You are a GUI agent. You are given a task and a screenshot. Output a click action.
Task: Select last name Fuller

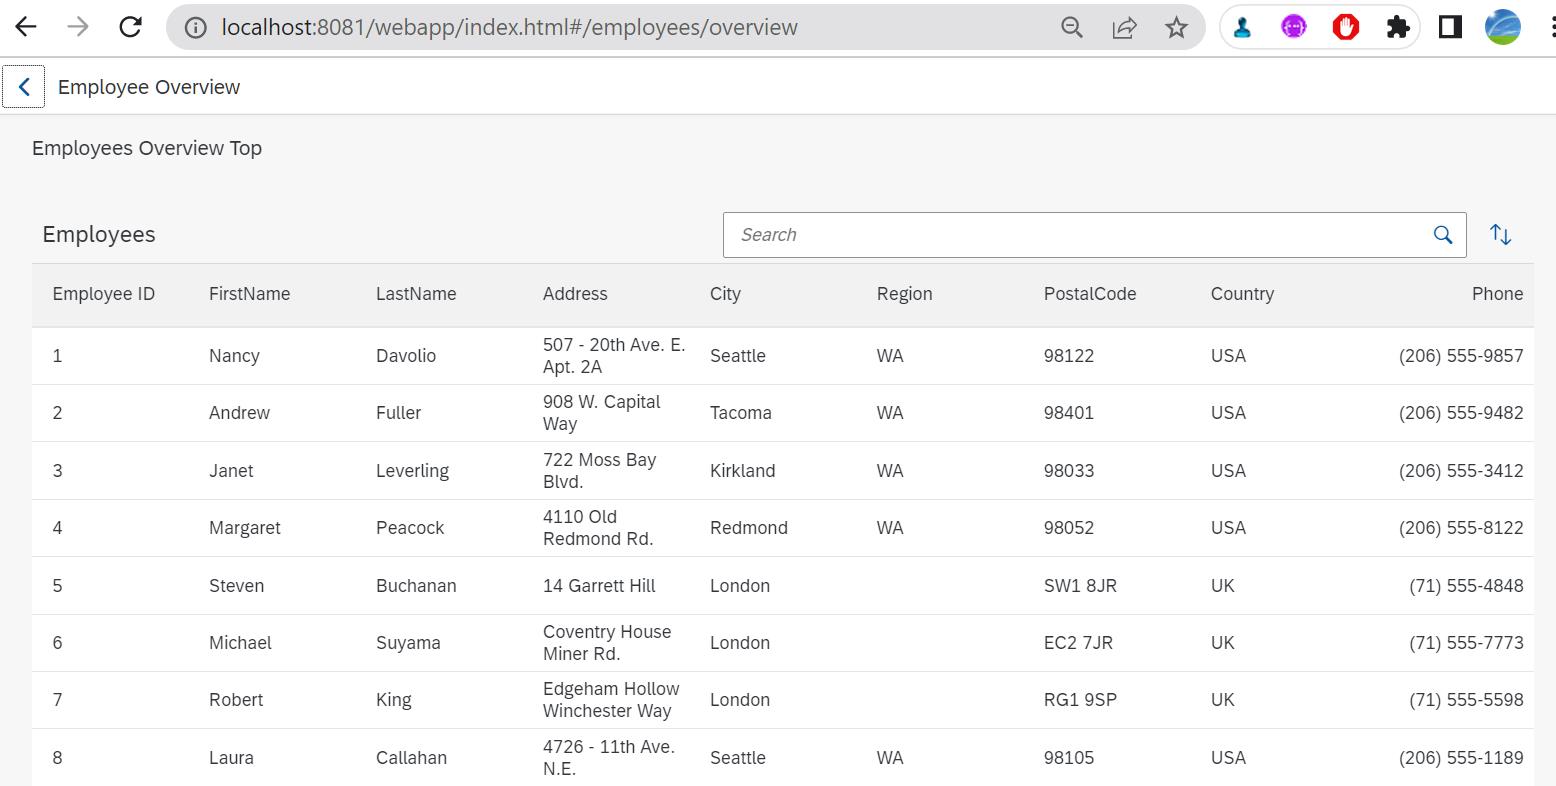pos(398,413)
